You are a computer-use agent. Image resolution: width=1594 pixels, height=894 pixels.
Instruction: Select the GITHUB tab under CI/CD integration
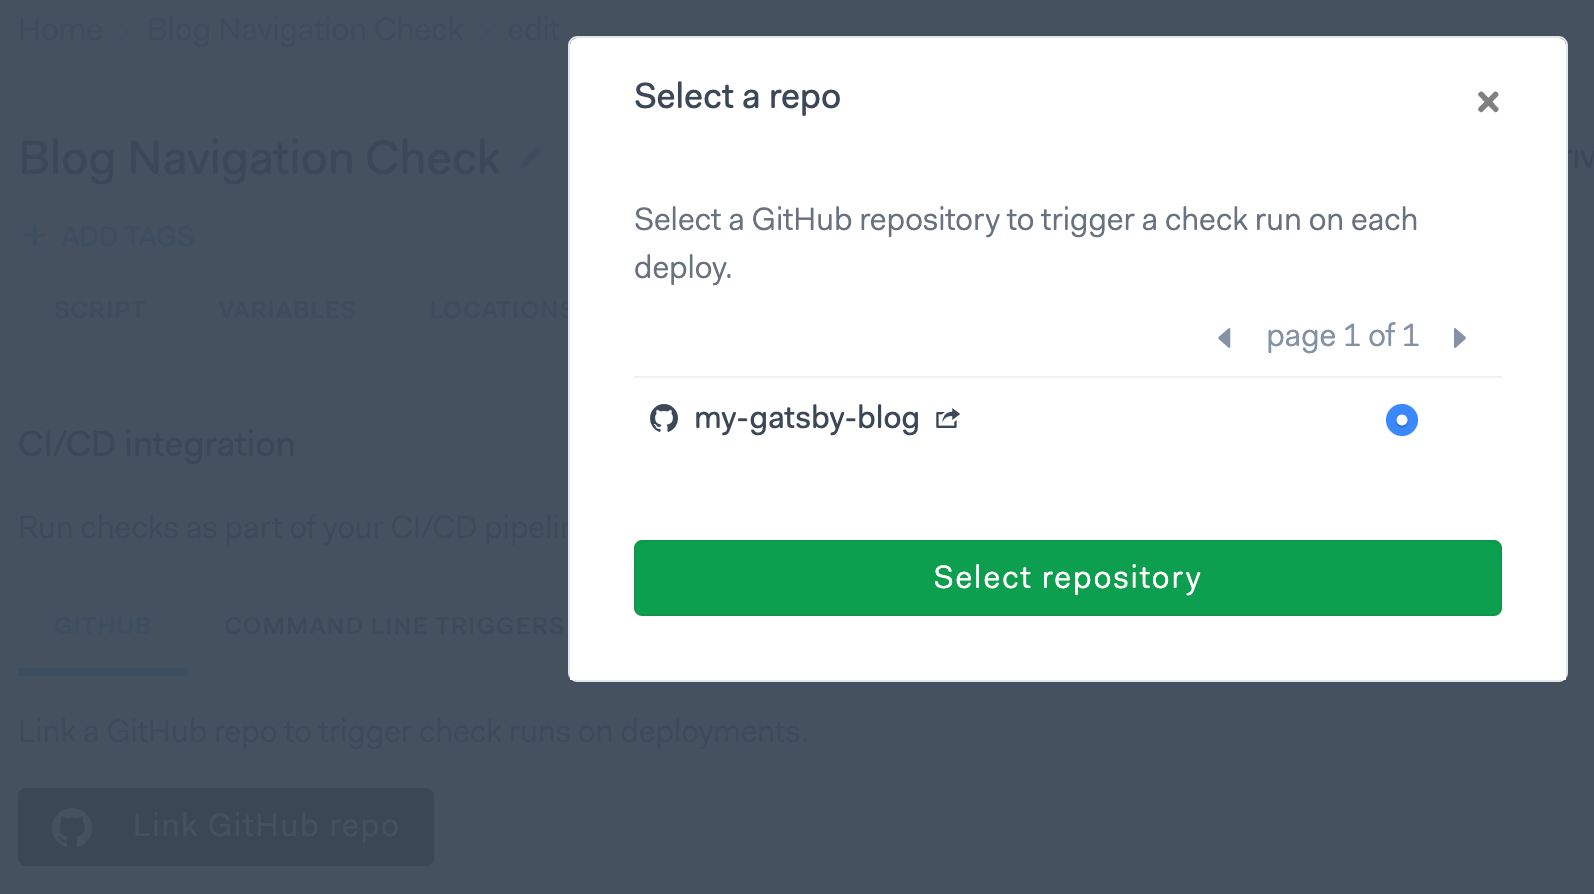[x=101, y=625]
